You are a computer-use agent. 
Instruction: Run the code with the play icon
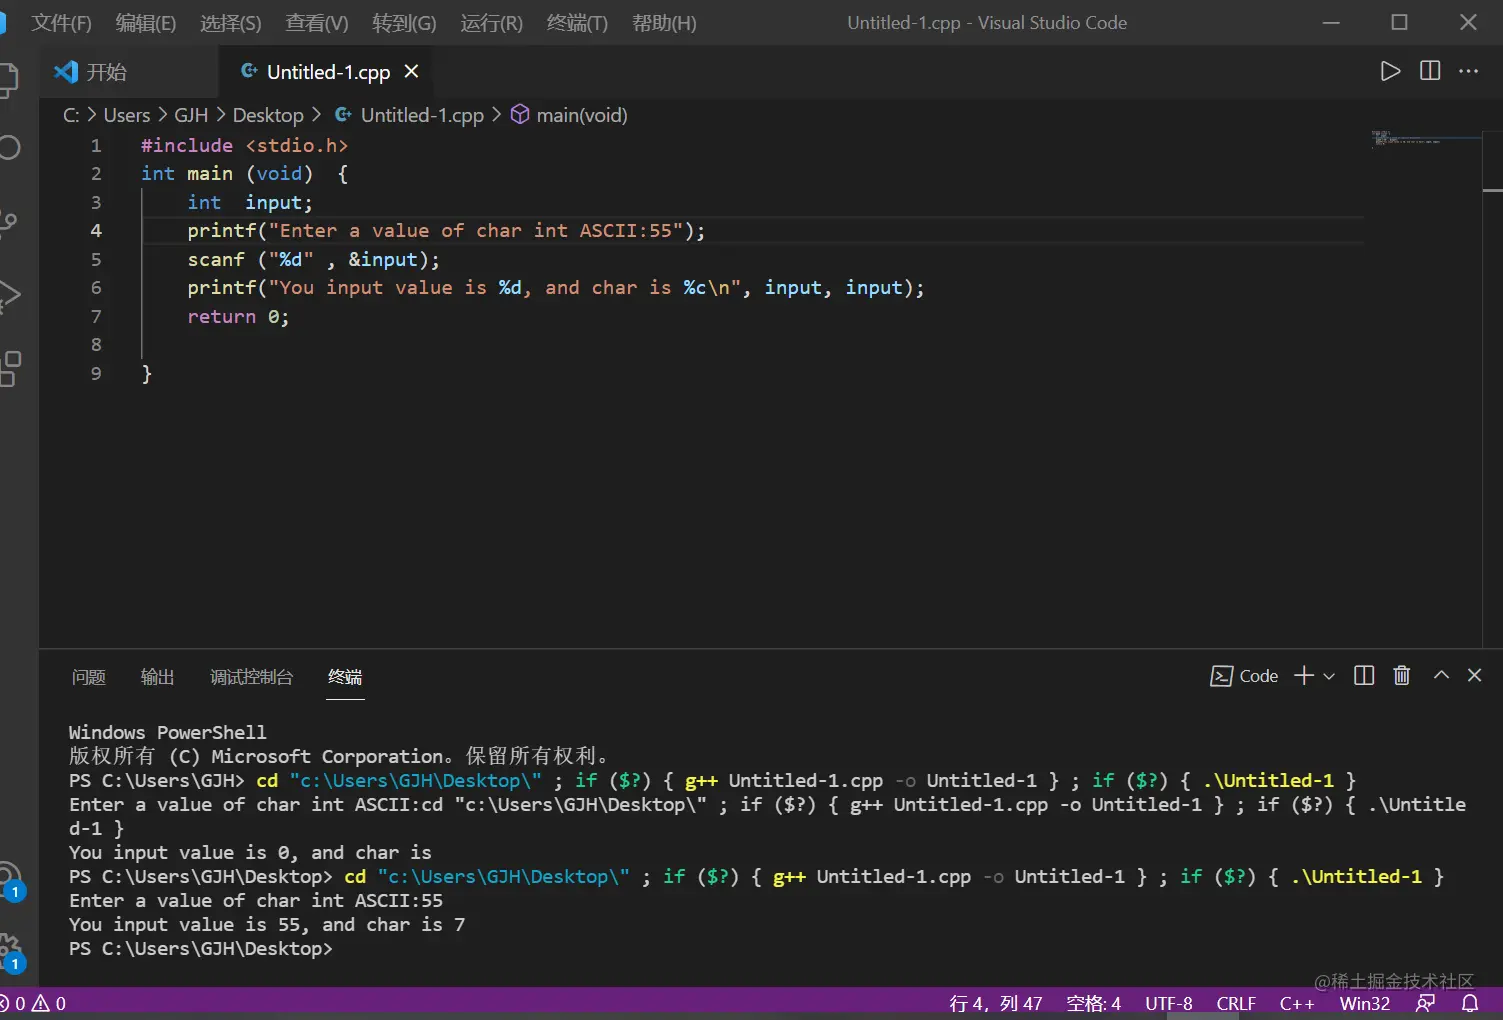pos(1390,71)
